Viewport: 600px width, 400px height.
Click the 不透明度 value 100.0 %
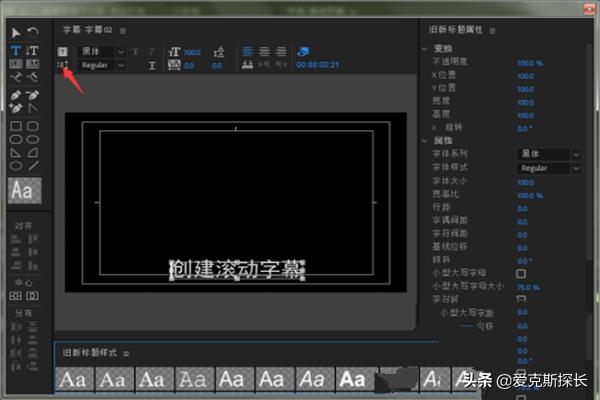(530, 63)
